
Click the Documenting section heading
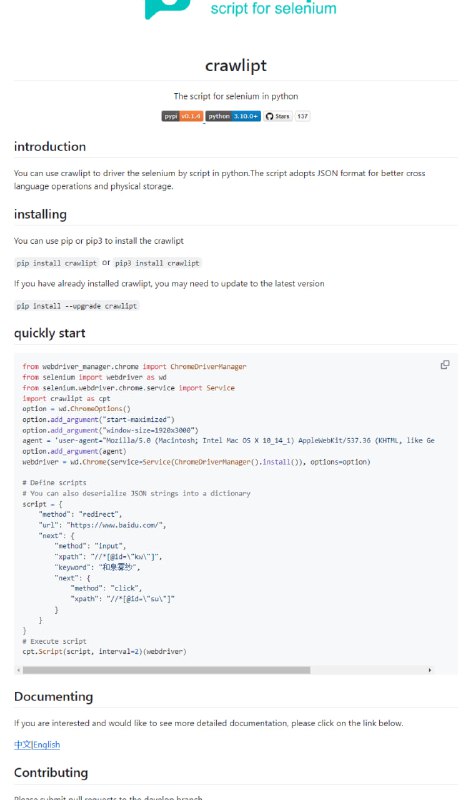coord(54,697)
